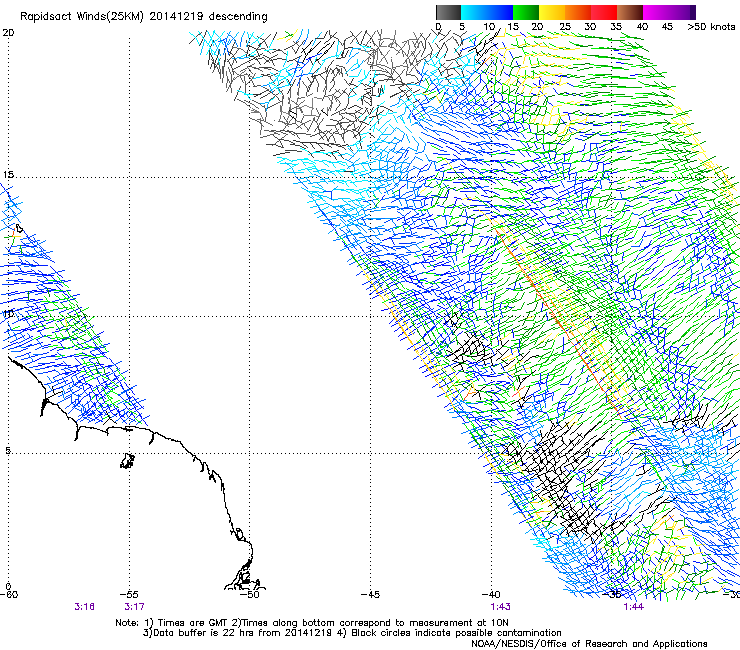Click the purple time label '3:17'
740x650 pixels.
(135, 607)
